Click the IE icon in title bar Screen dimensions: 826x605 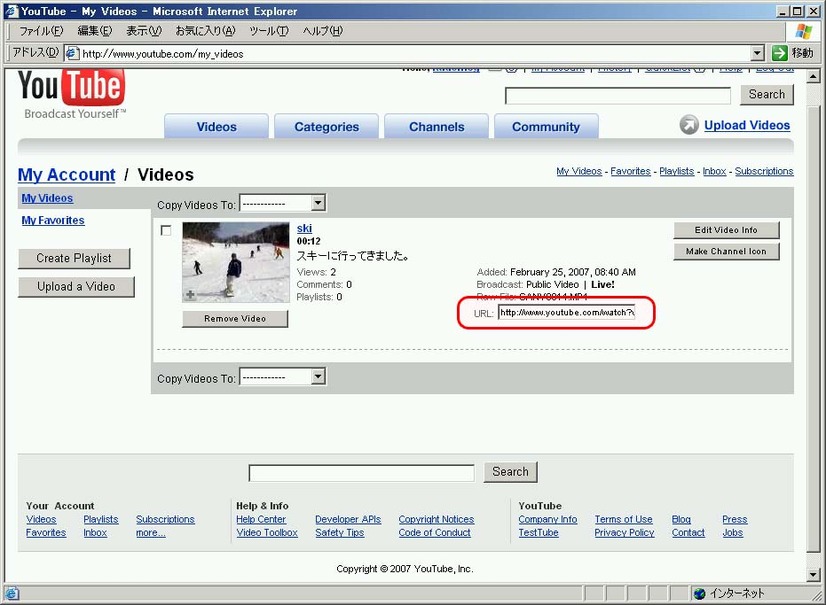[11, 11]
